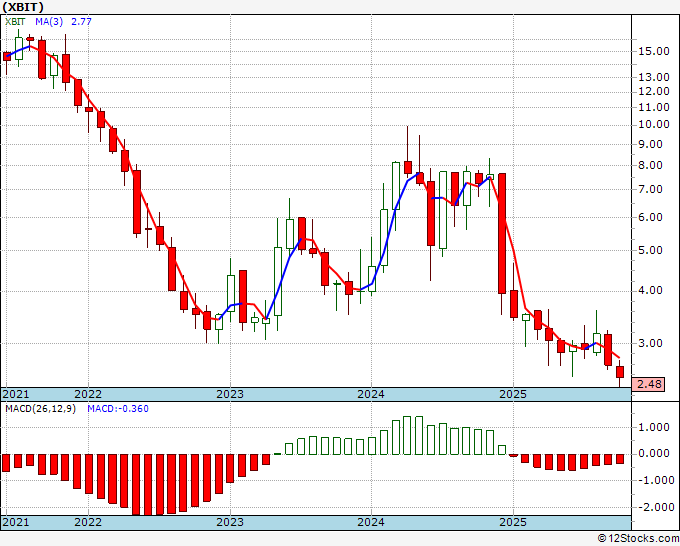Open the 12Stocks.com copyright link
This screenshot has height=546, width=680.
point(638,539)
